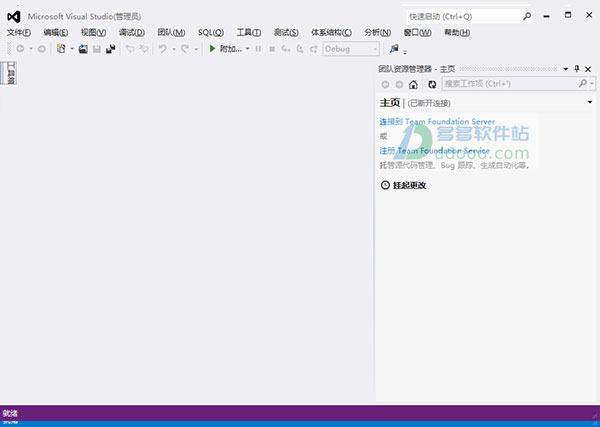The width and height of the screenshot is (600, 427).
Task: Open the 帮助(H) menu
Action: (x=457, y=33)
